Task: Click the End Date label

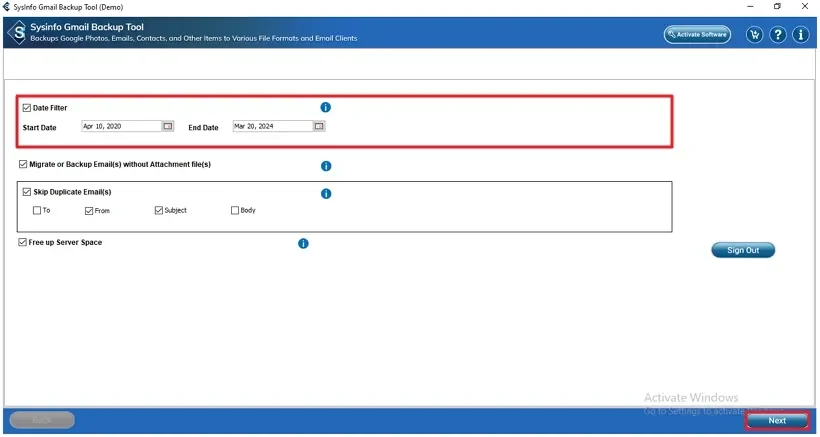Action: click(203, 128)
